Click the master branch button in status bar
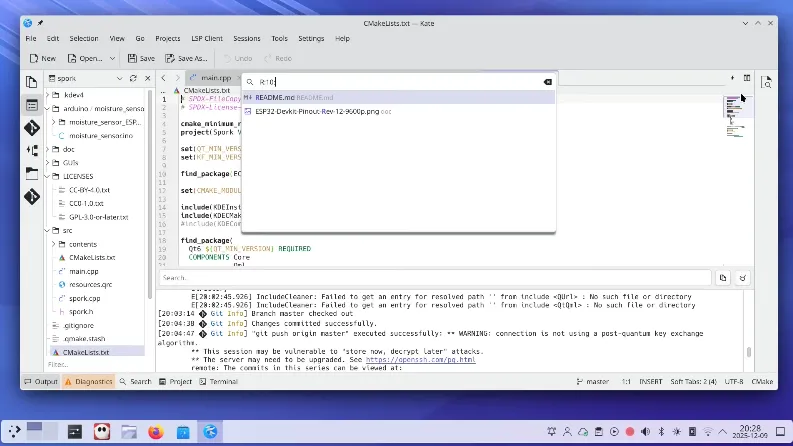Viewport: 793px width, 446px height. pyautogui.click(x=592, y=381)
